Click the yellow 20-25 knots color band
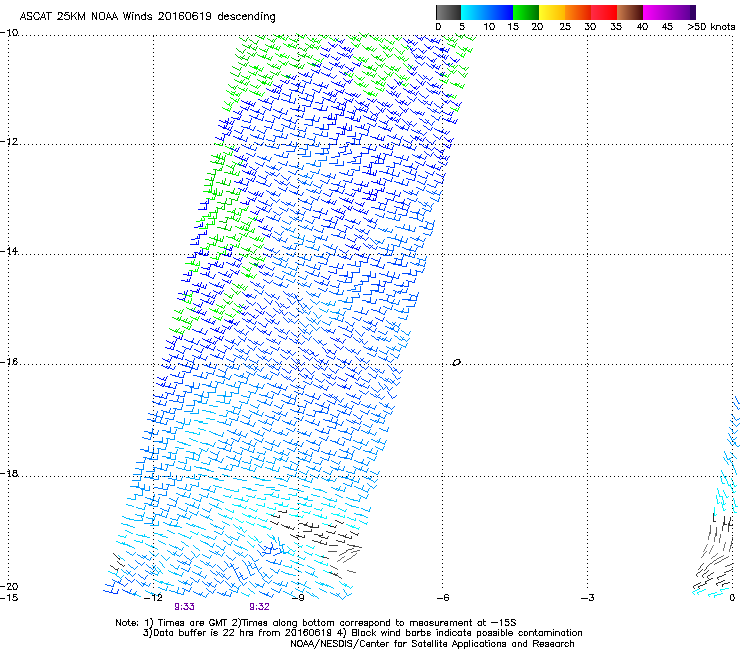Image resolution: width=740 pixels, height=650 pixels. (x=552, y=12)
